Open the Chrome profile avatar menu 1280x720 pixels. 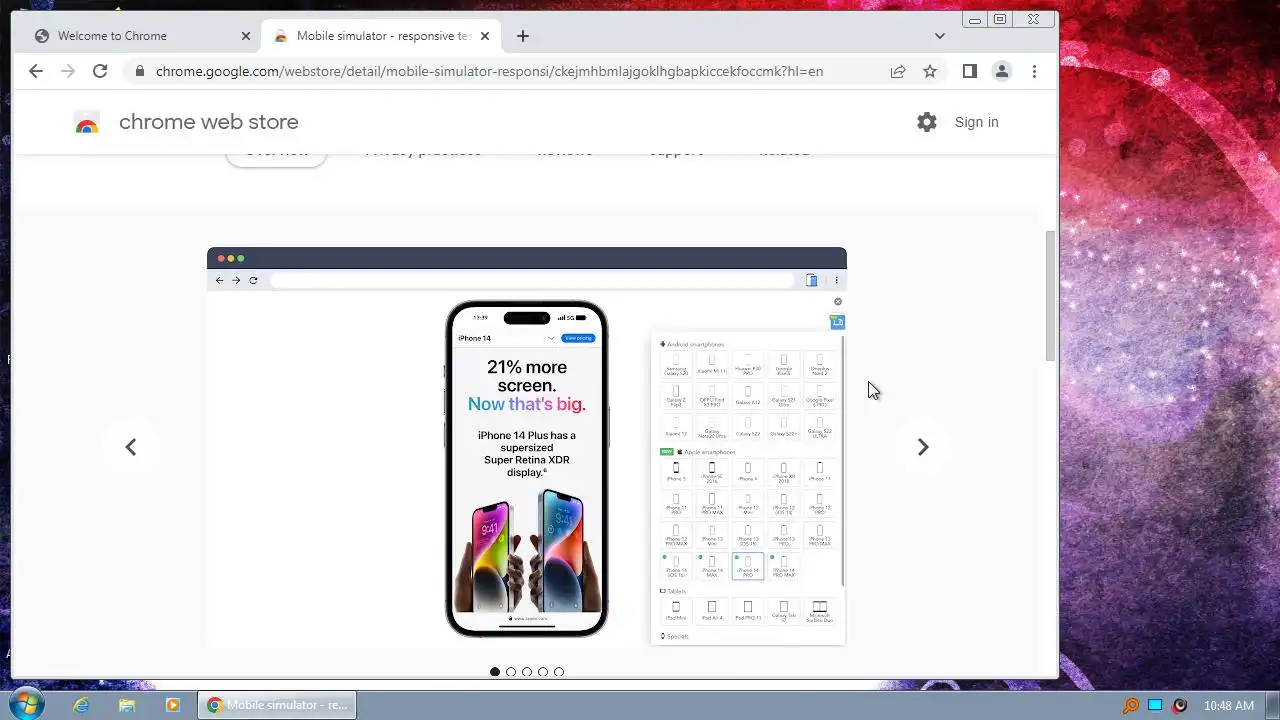[x=1001, y=71]
